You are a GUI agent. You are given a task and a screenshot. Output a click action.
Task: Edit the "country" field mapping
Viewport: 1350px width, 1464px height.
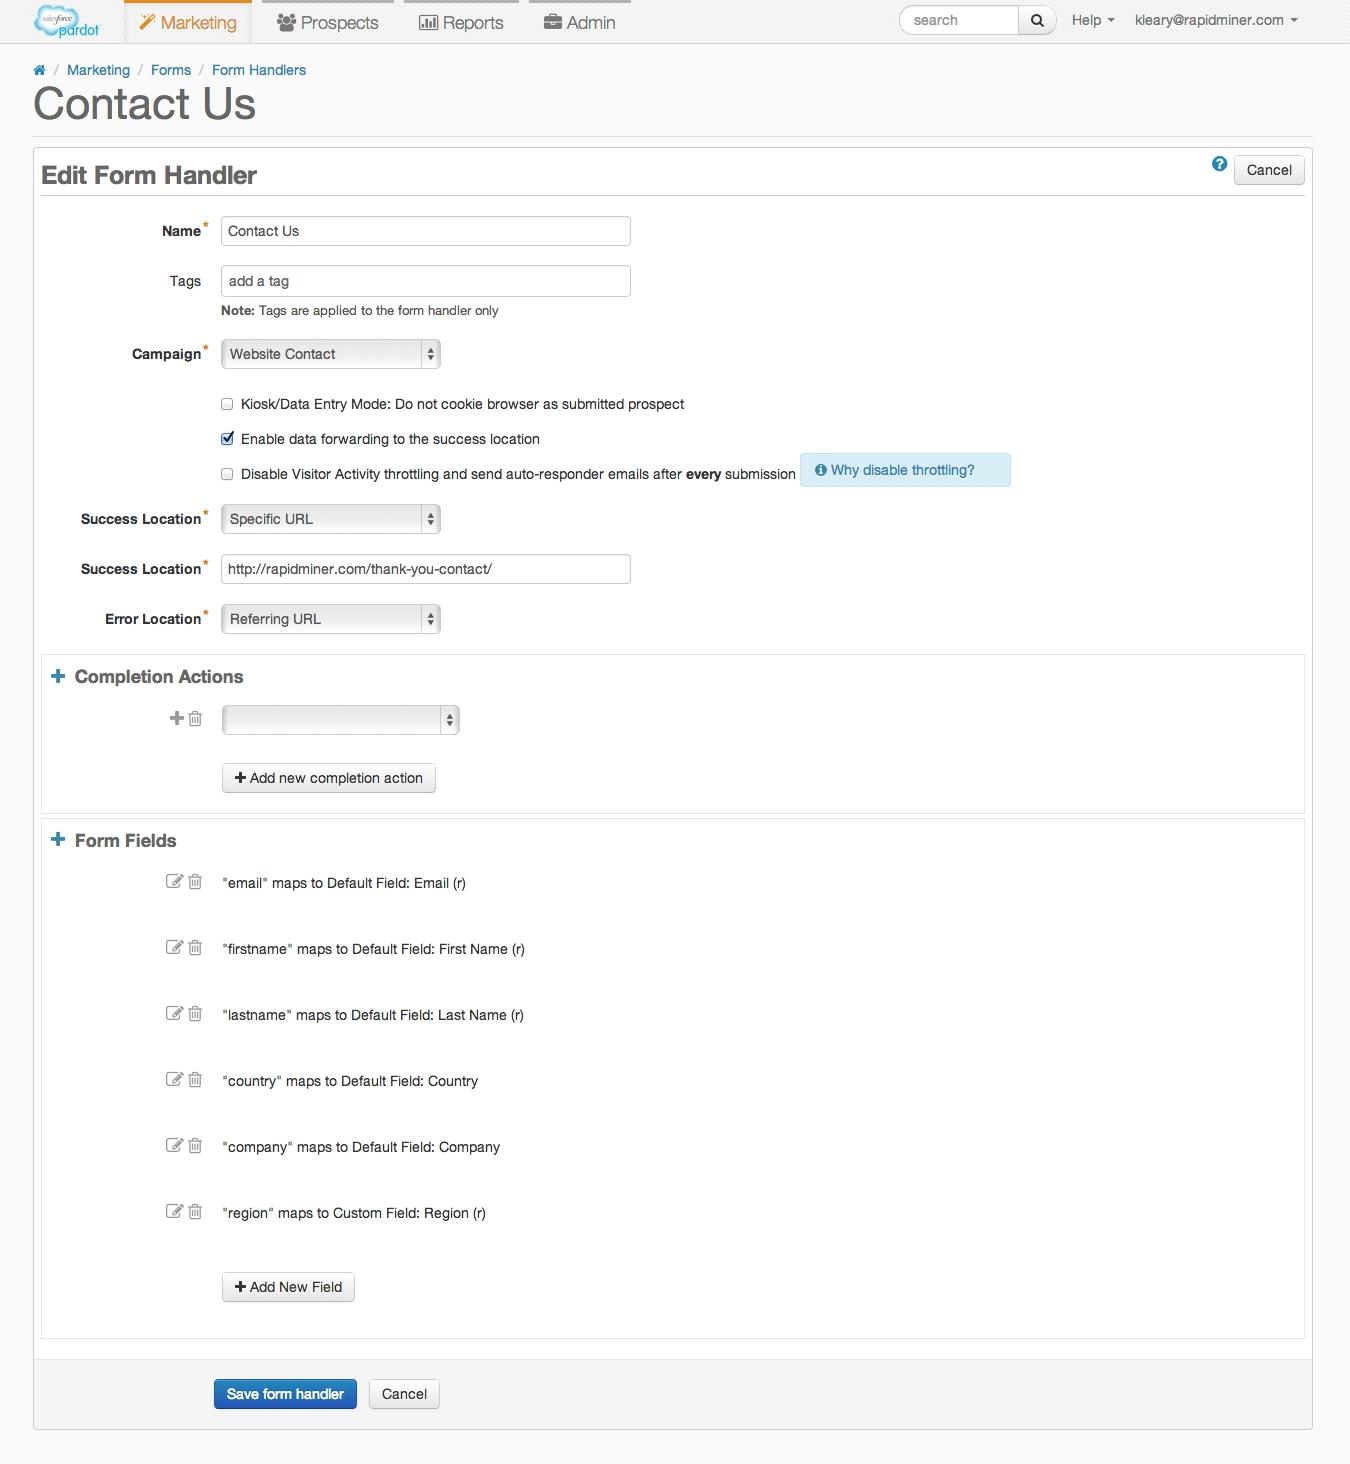point(174,1079)
